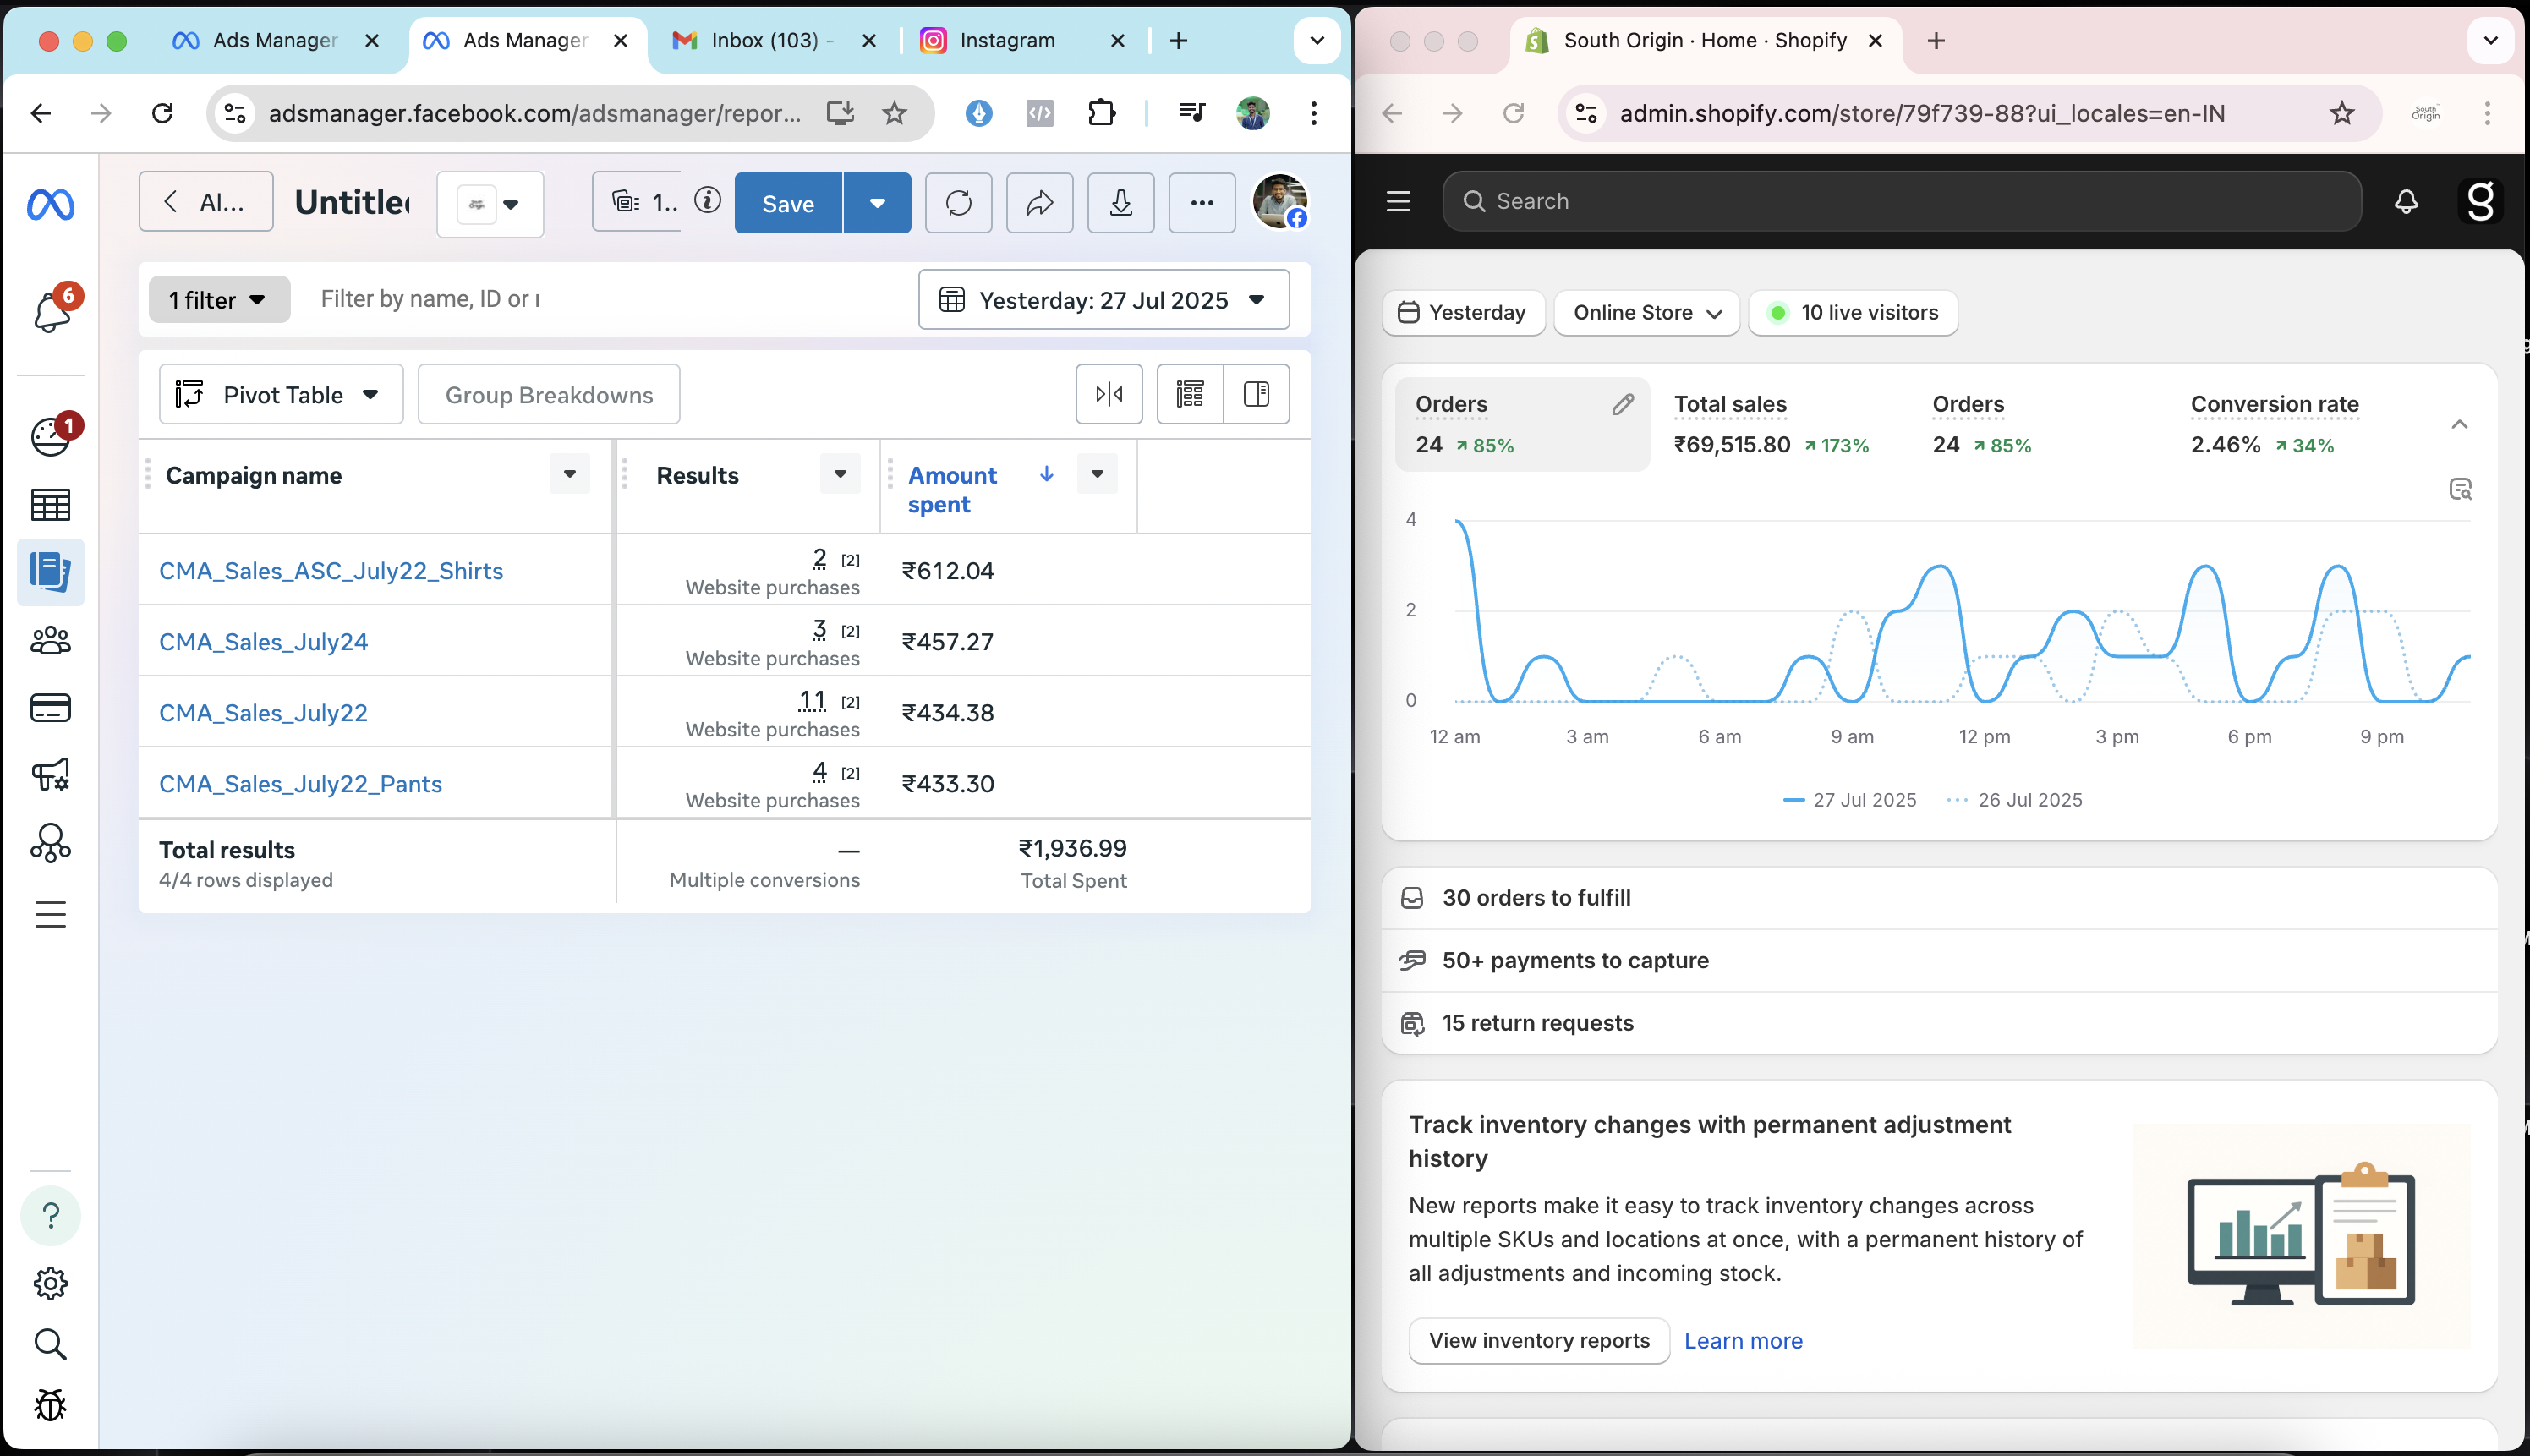This screenshot has width=2530, height=1456.
Task: Click Shopify notification bell icon
Action: coord(2406,202)
